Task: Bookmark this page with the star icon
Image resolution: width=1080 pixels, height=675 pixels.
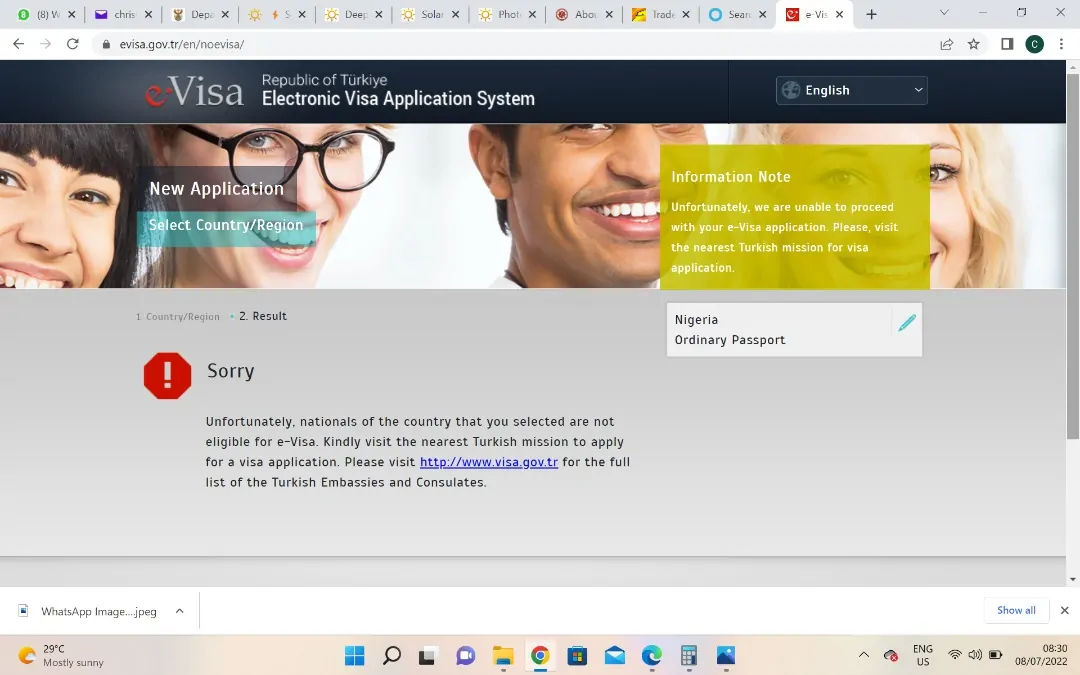Action: click(973, 44)
